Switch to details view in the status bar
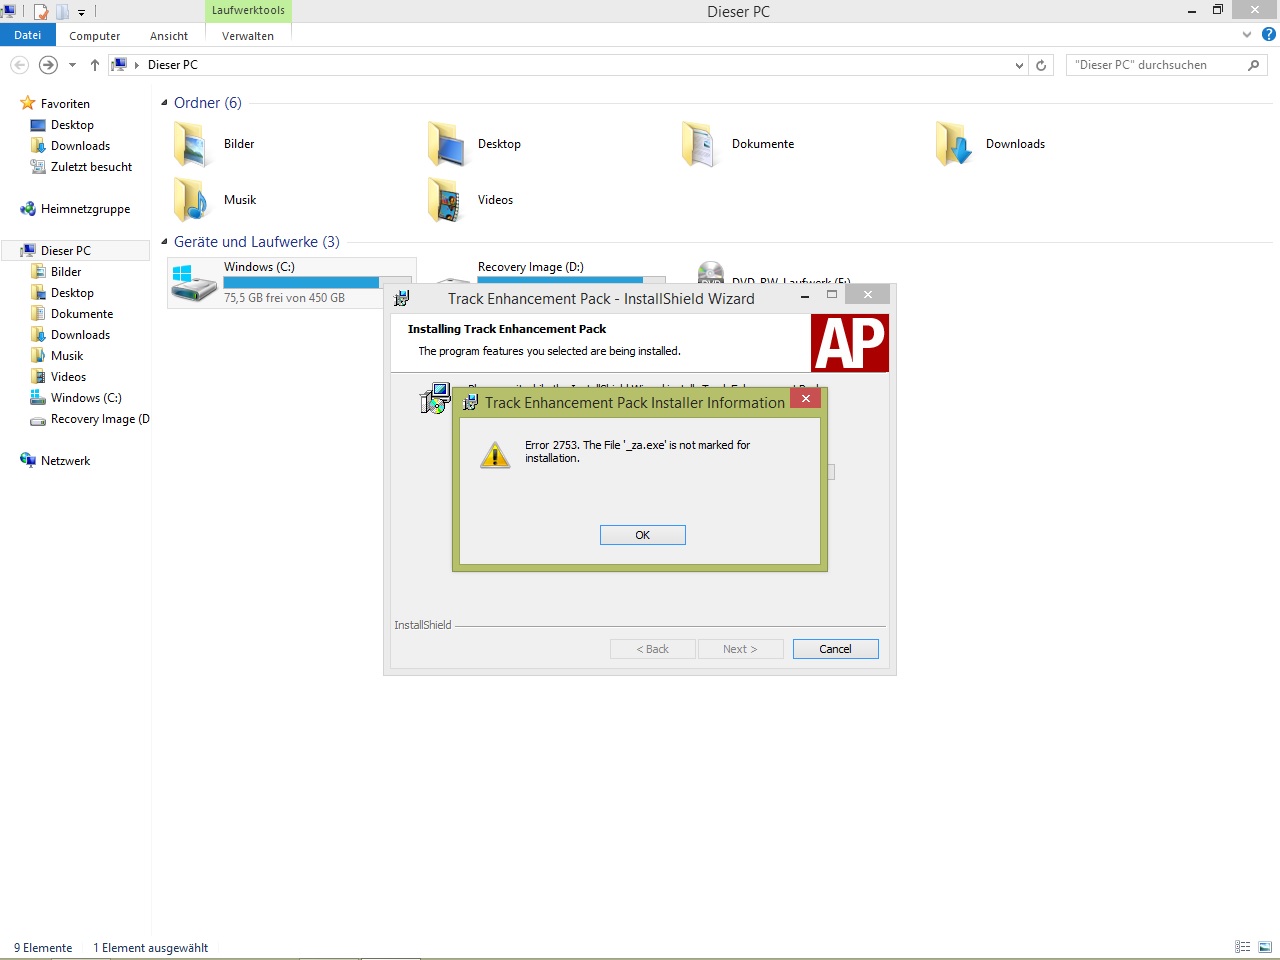Screen dimensions: 1280x960 click(1243, 947)
